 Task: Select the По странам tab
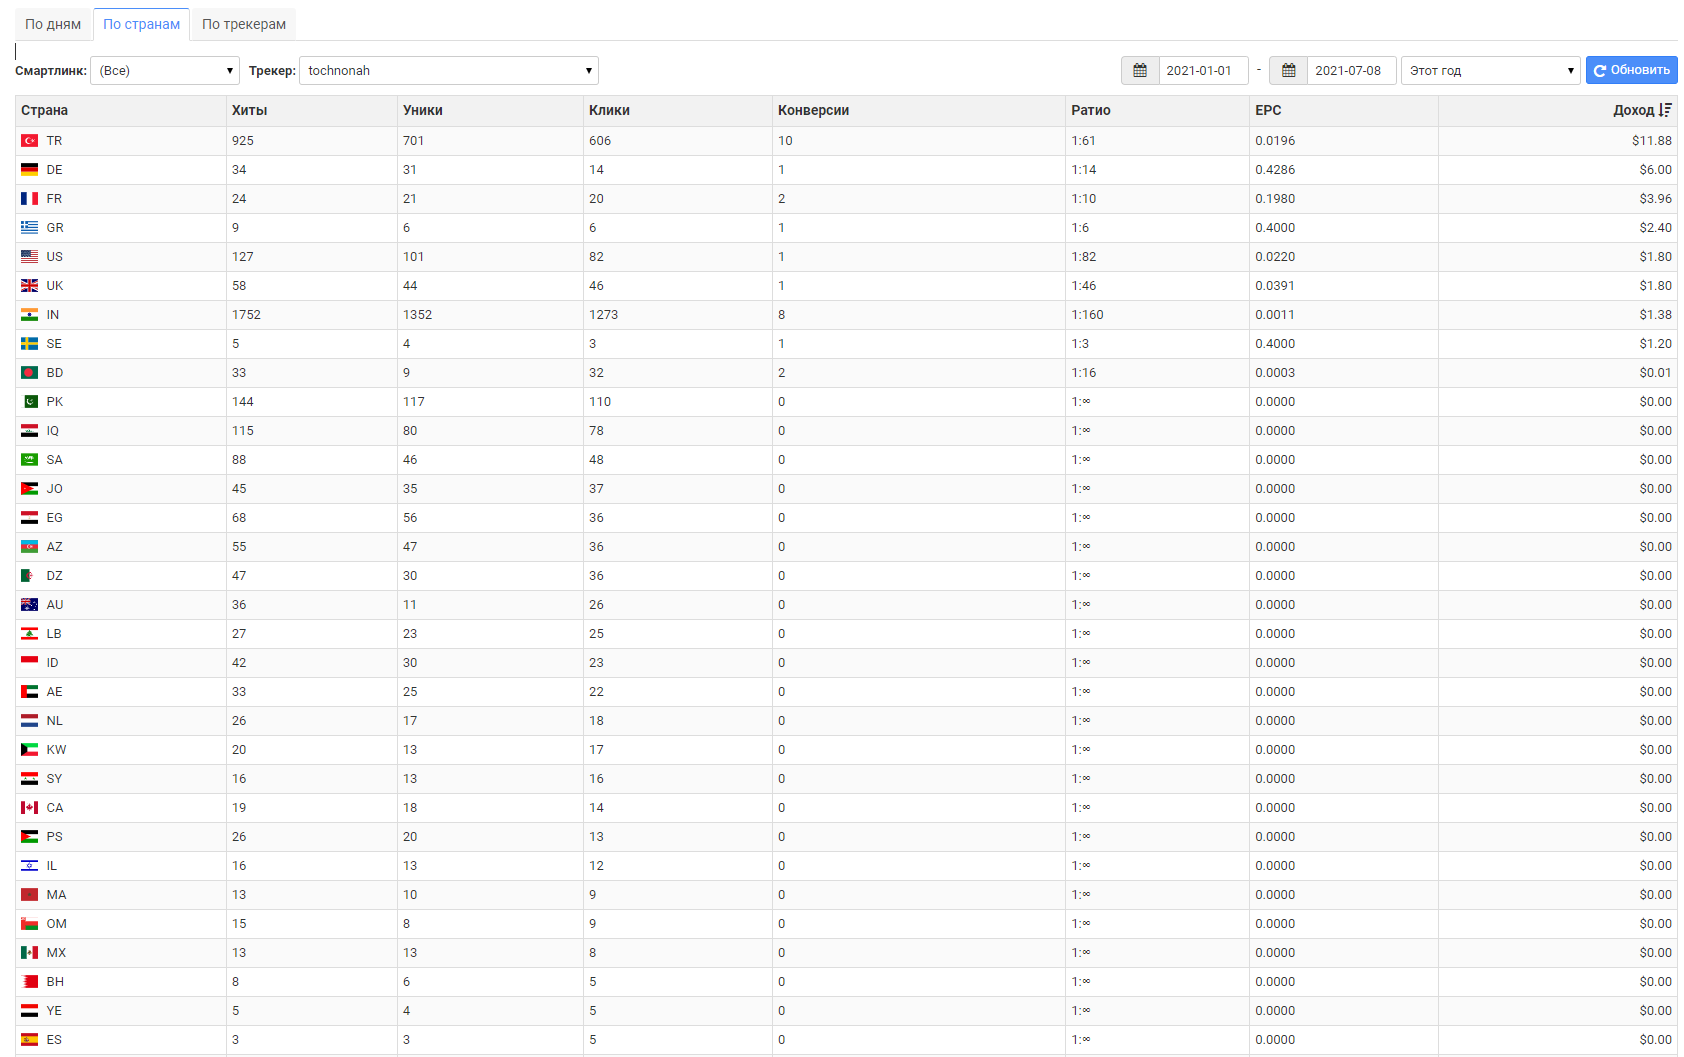pyautogui.click(x=142, y=24)
